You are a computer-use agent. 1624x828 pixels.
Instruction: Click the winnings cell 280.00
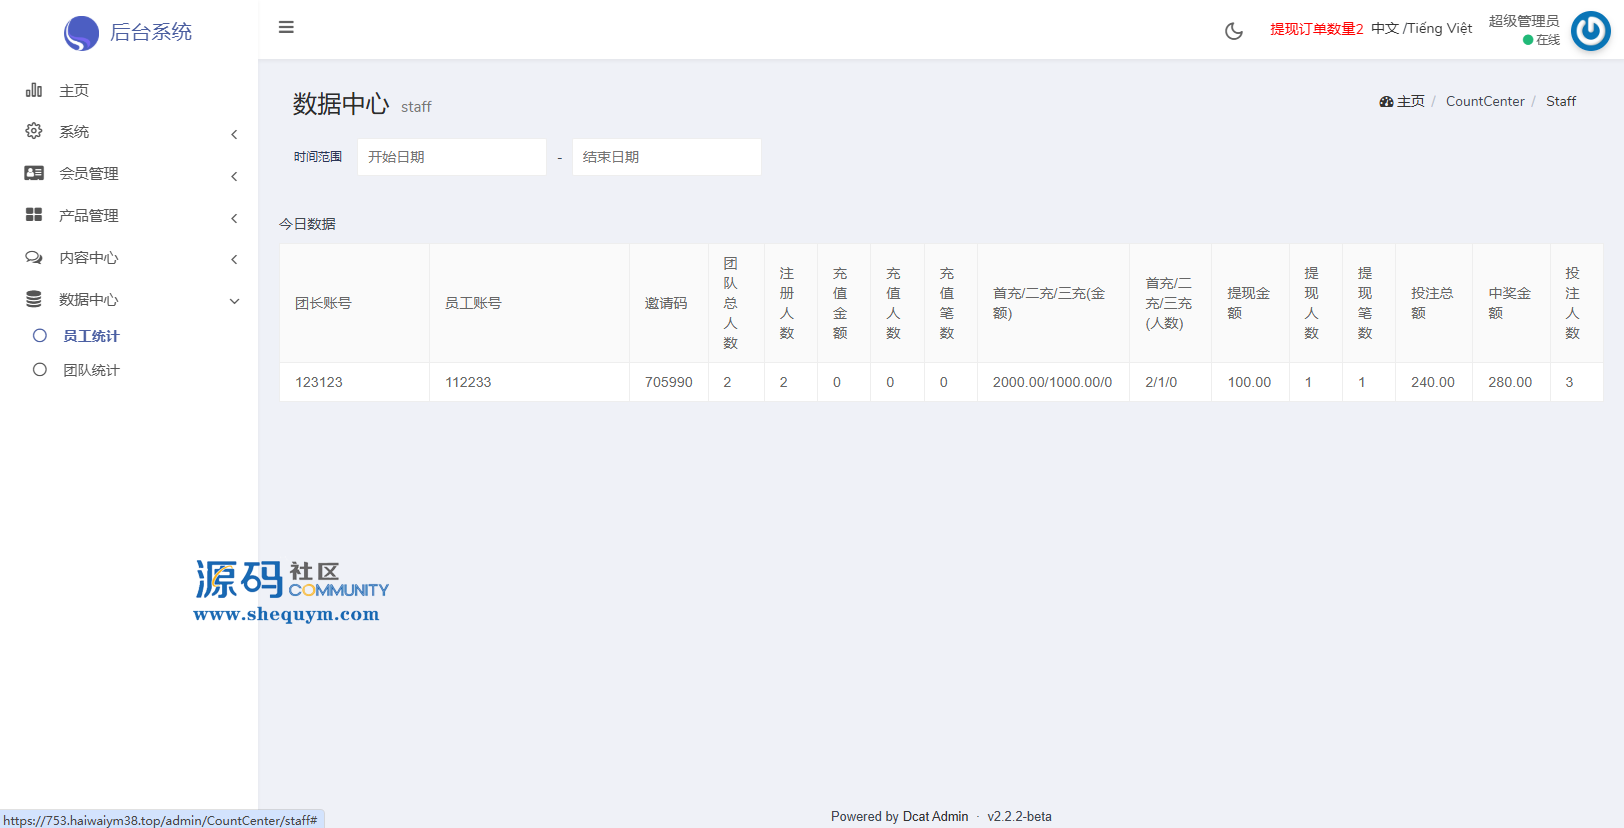click(x=1510, y=382)
